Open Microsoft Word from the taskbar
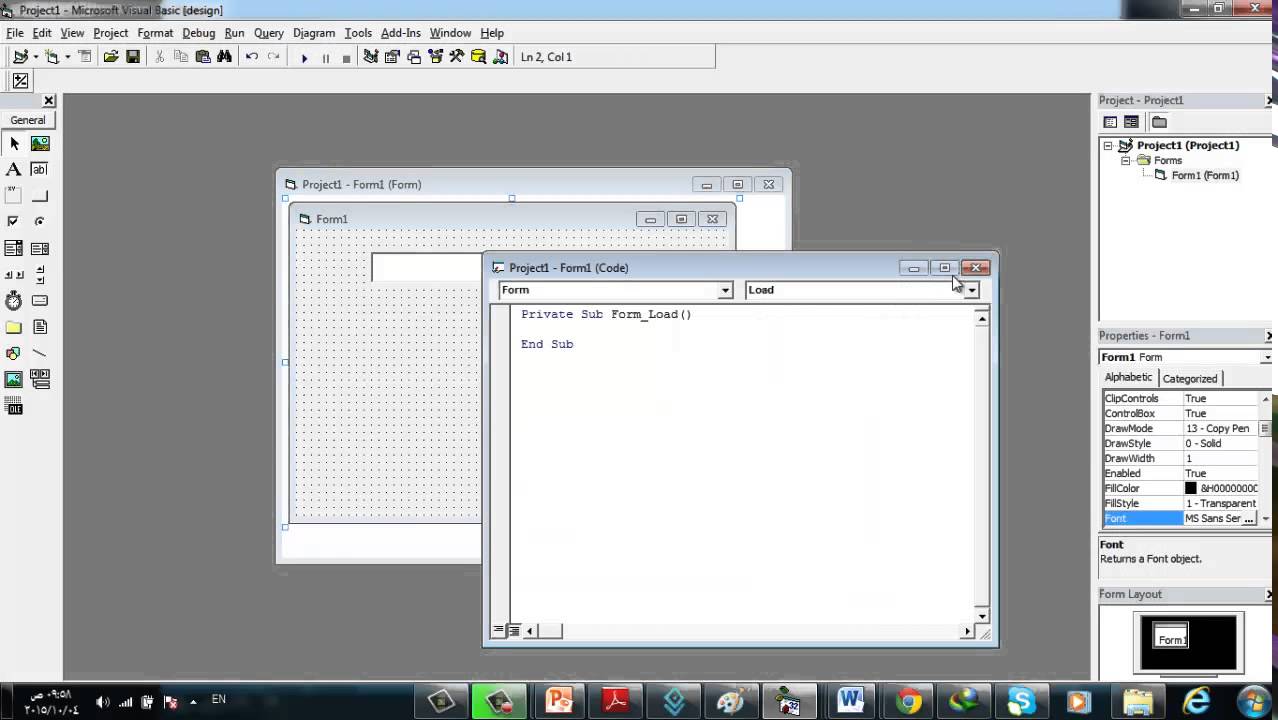The width and height of the screenshot is (1278, 720). [x=851, y=700]
